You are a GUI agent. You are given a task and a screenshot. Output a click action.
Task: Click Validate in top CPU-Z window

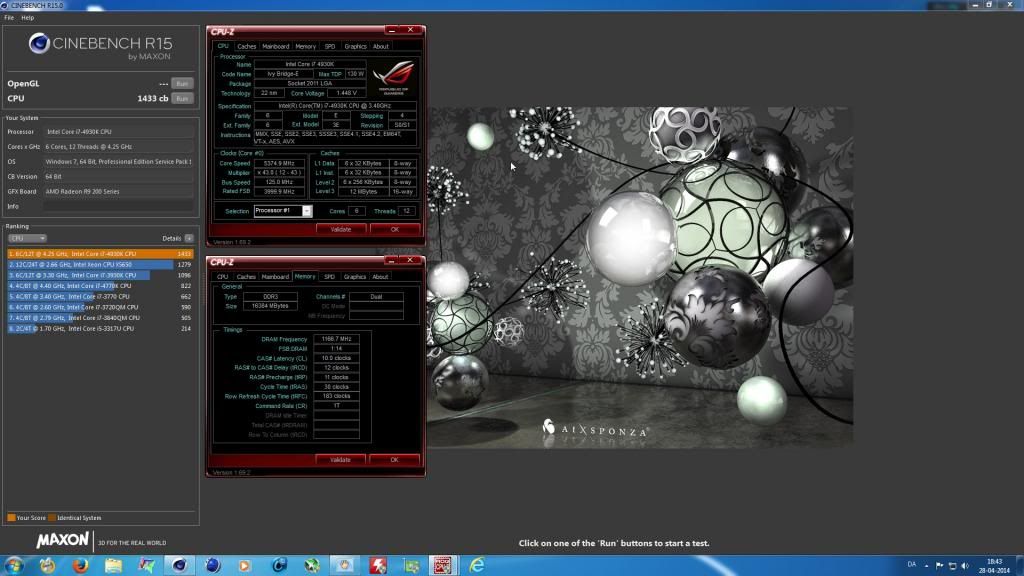[340, 229]
